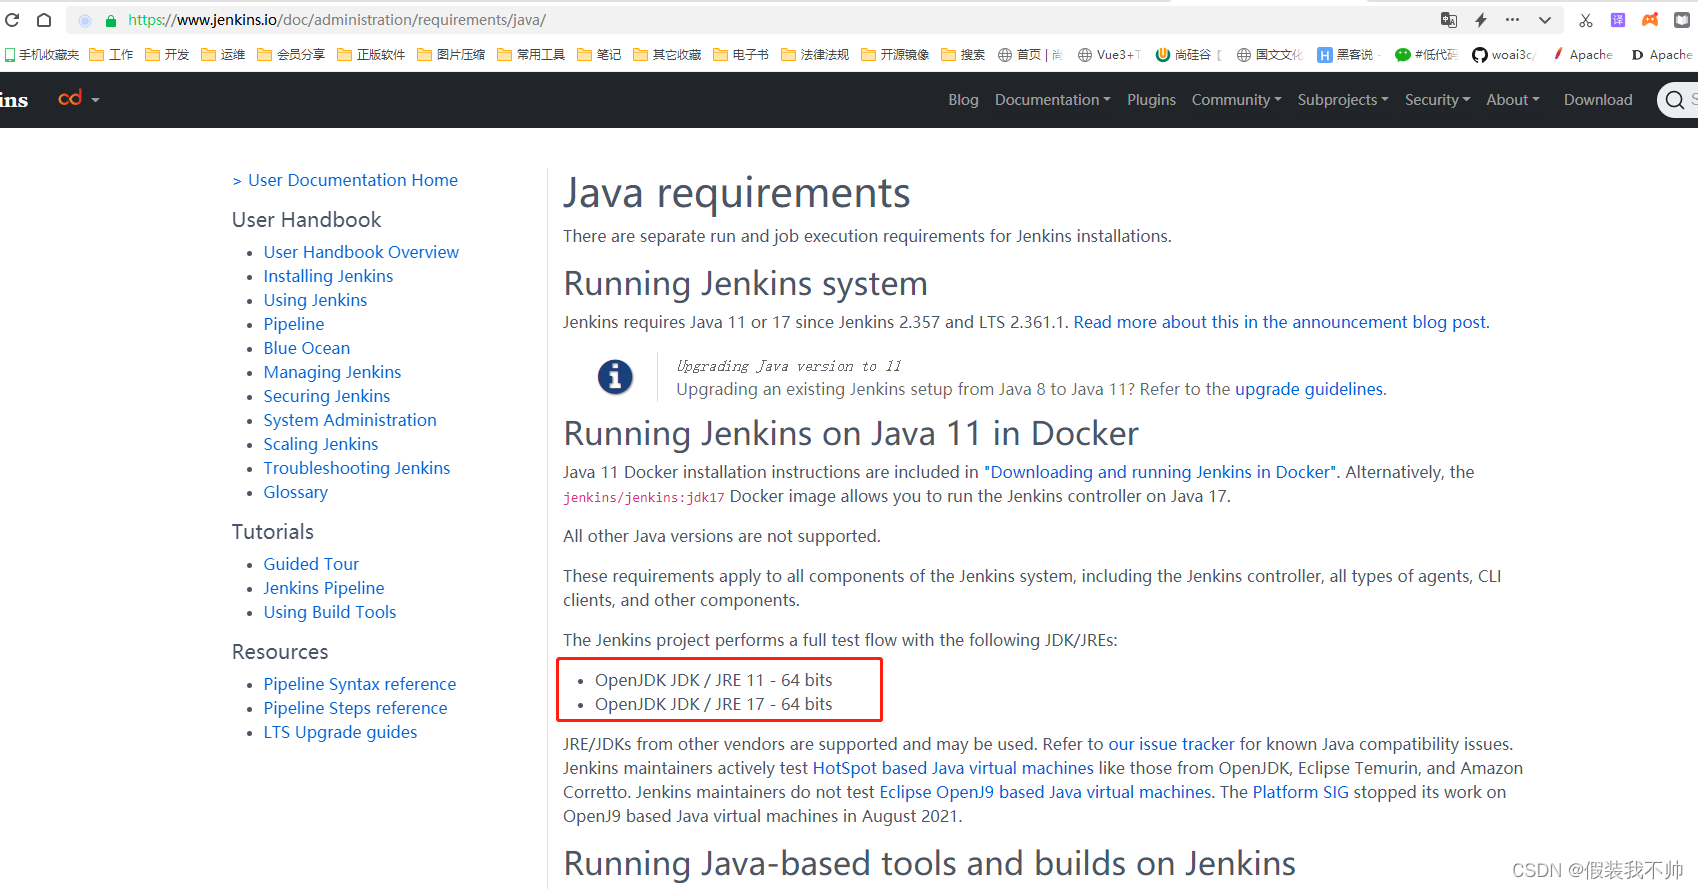Click the green padlock security icon
This screenshot has height=889, width=1698.
111,20
